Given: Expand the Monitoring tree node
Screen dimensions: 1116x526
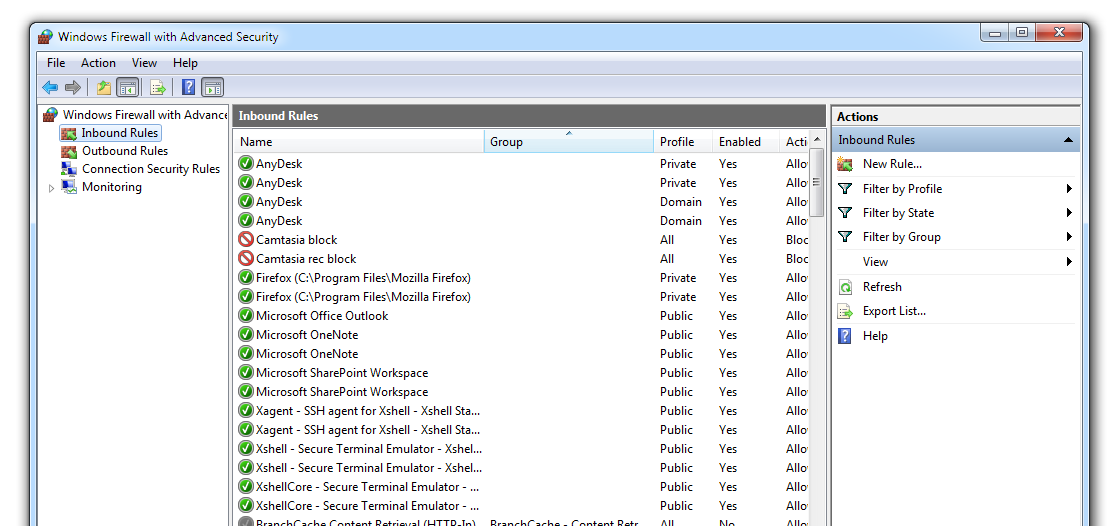Looking at the screenshot, I should (51, 188).
